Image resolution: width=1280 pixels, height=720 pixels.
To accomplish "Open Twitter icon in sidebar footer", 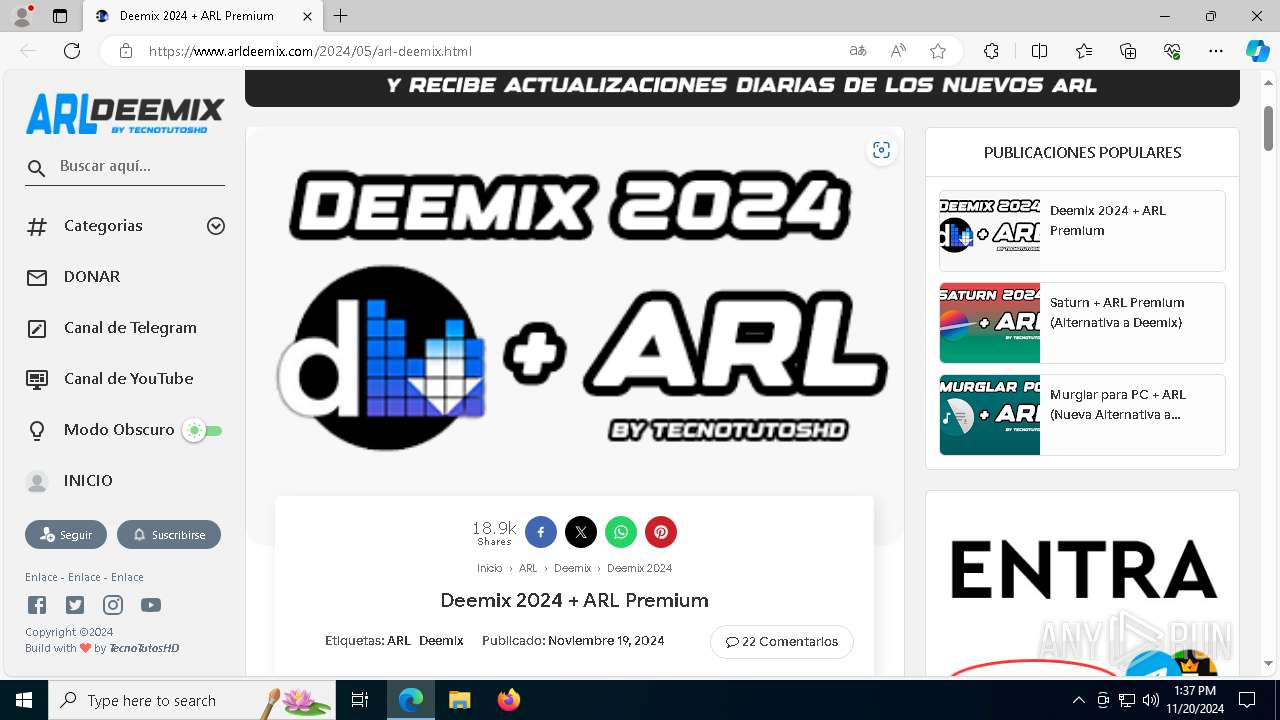I will (x=75, y=605).
